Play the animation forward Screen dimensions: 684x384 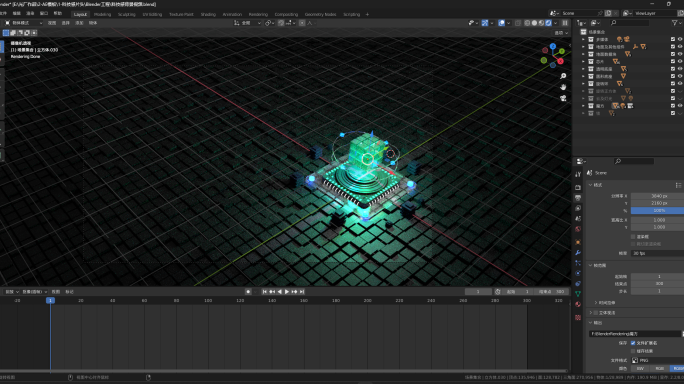[x=287, y=291]
